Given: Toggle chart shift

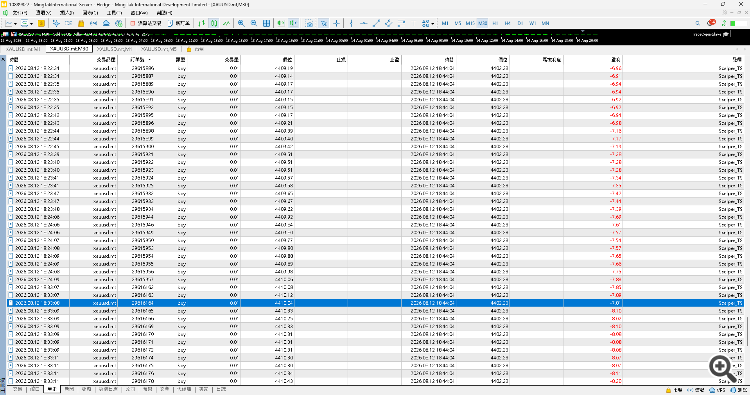Looking at the screenshot, I should (294, 23).
